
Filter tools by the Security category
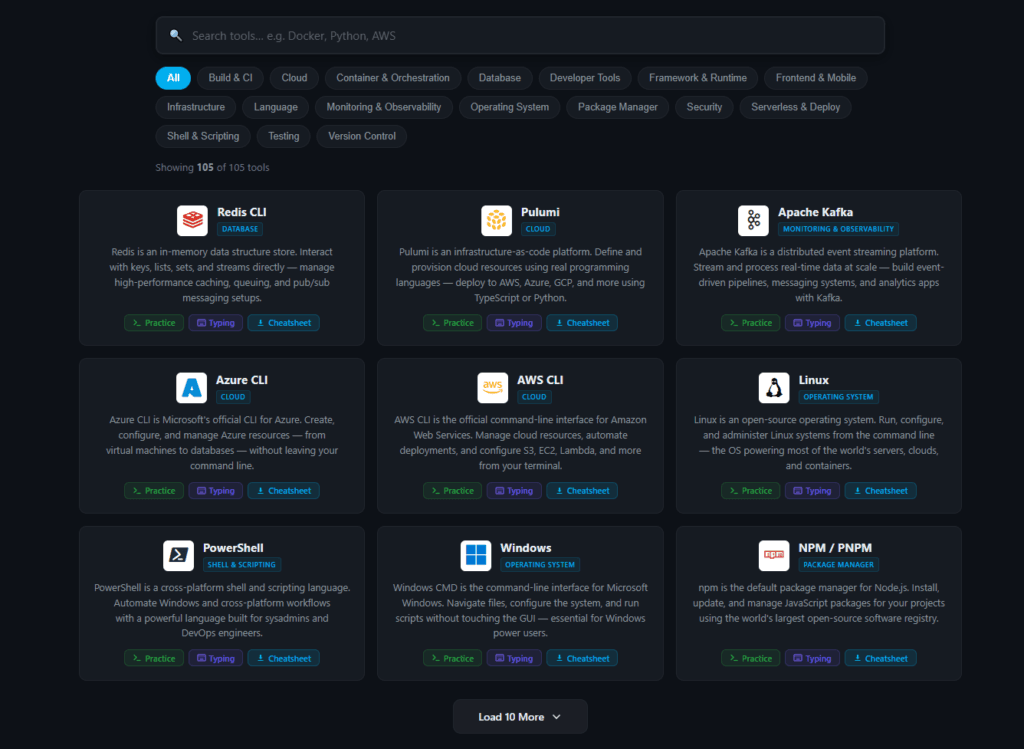click(704, 107)
